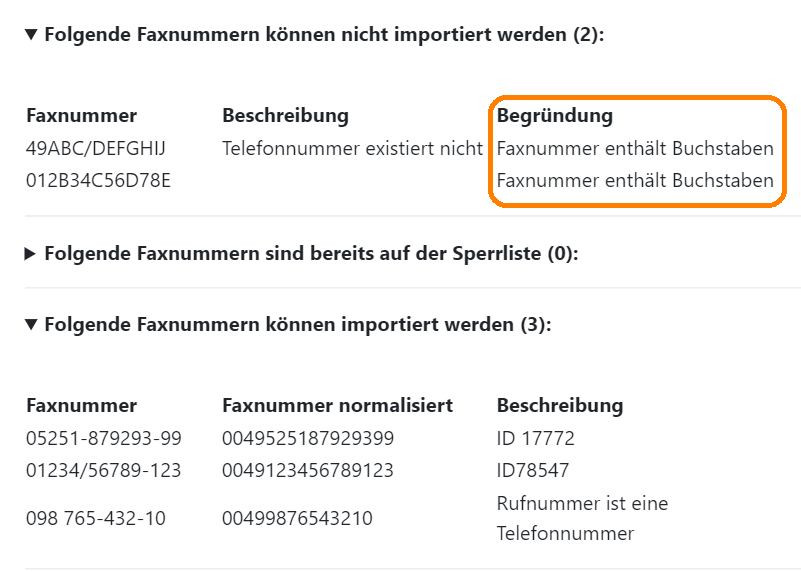
Task: Select the fax number 49ABC/DEFGHIJ
Action: click(x=96, y=149)
